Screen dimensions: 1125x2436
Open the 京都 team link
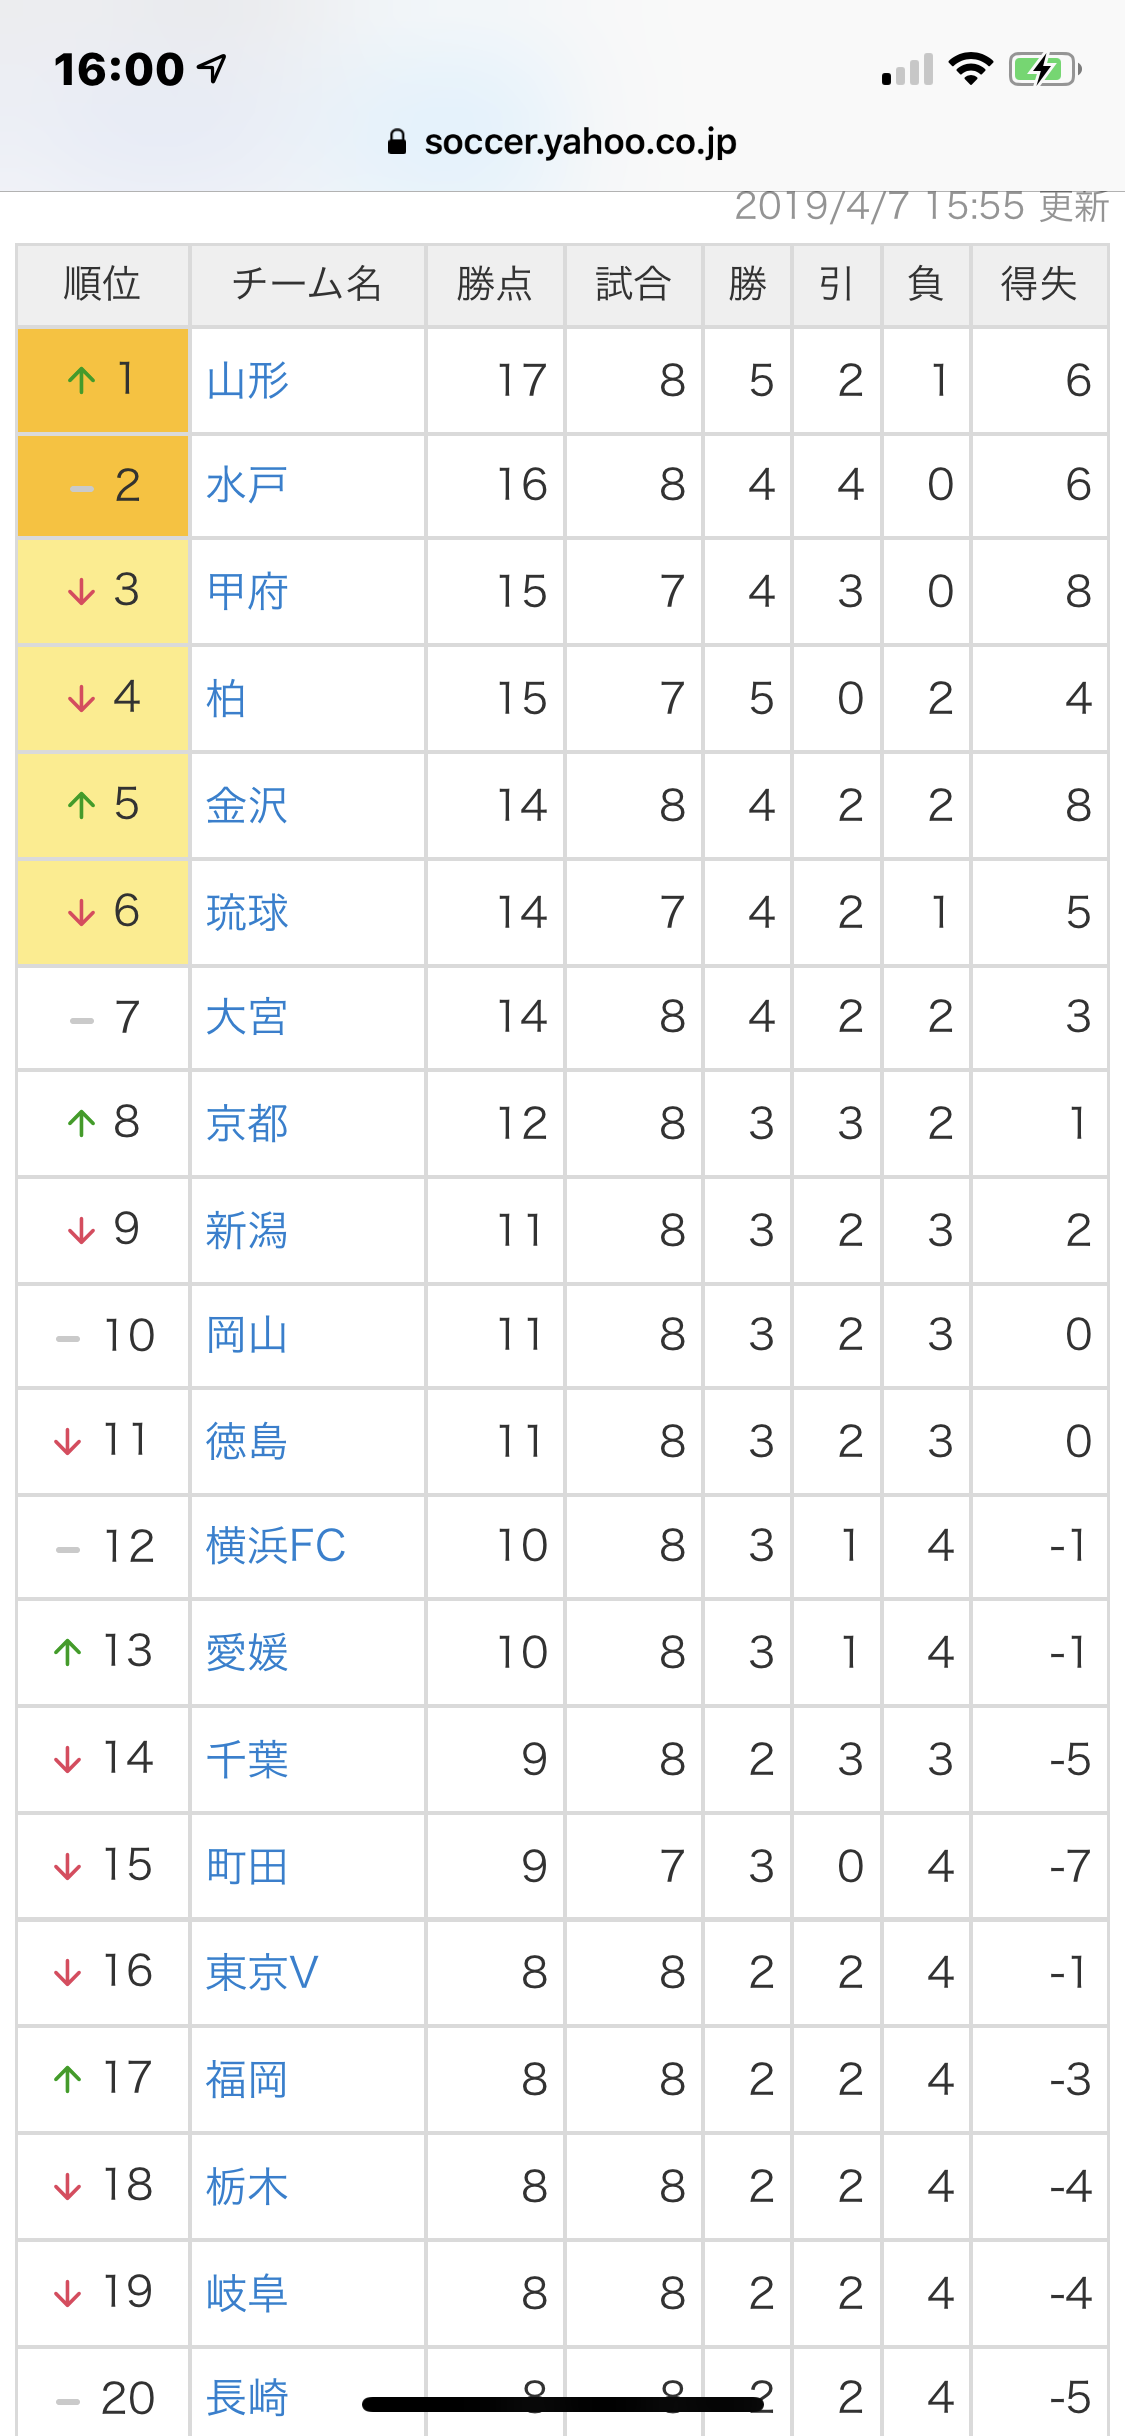[247, 1124]
